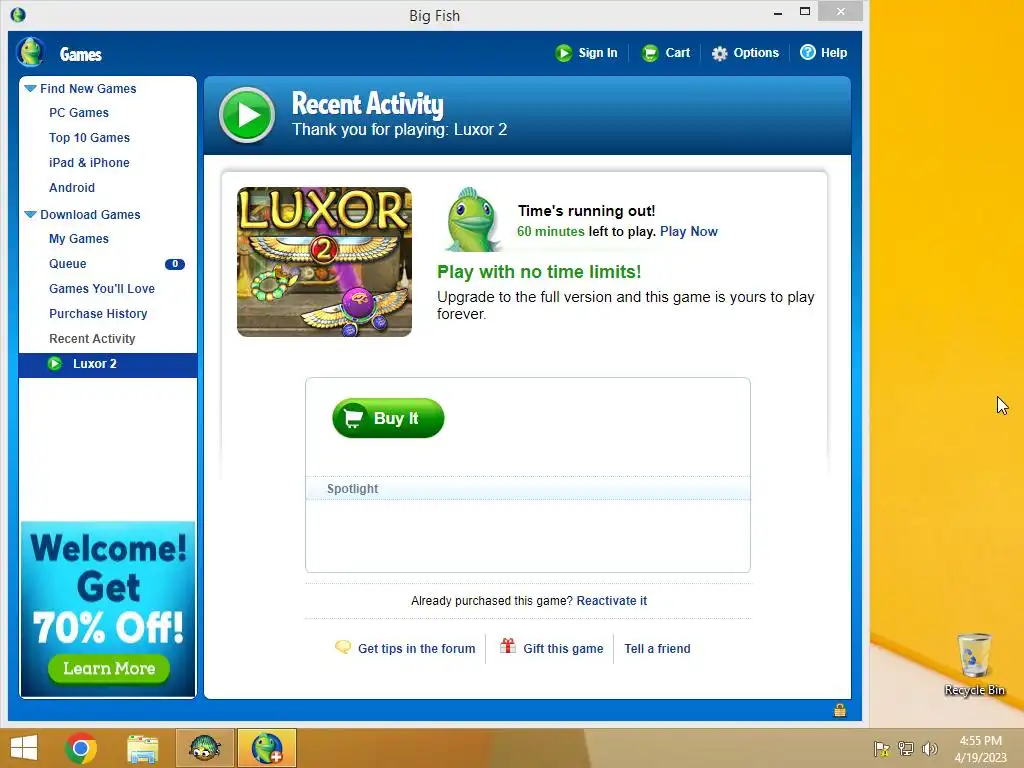Open the Queue in sidebar
This screenshot has width=1024, height=768.
click(68, 264)
